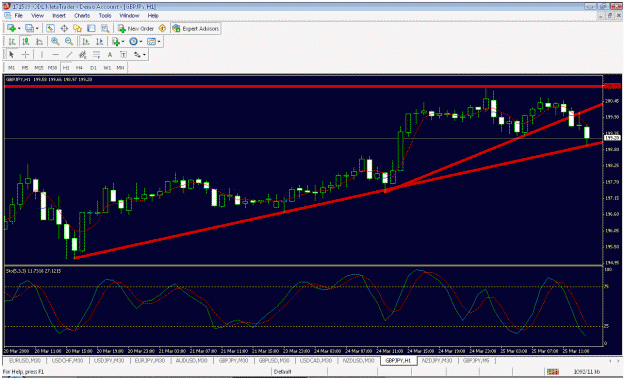Open the View menu
This screenshot has height=378, width=625.
click(x=37, y=16)
